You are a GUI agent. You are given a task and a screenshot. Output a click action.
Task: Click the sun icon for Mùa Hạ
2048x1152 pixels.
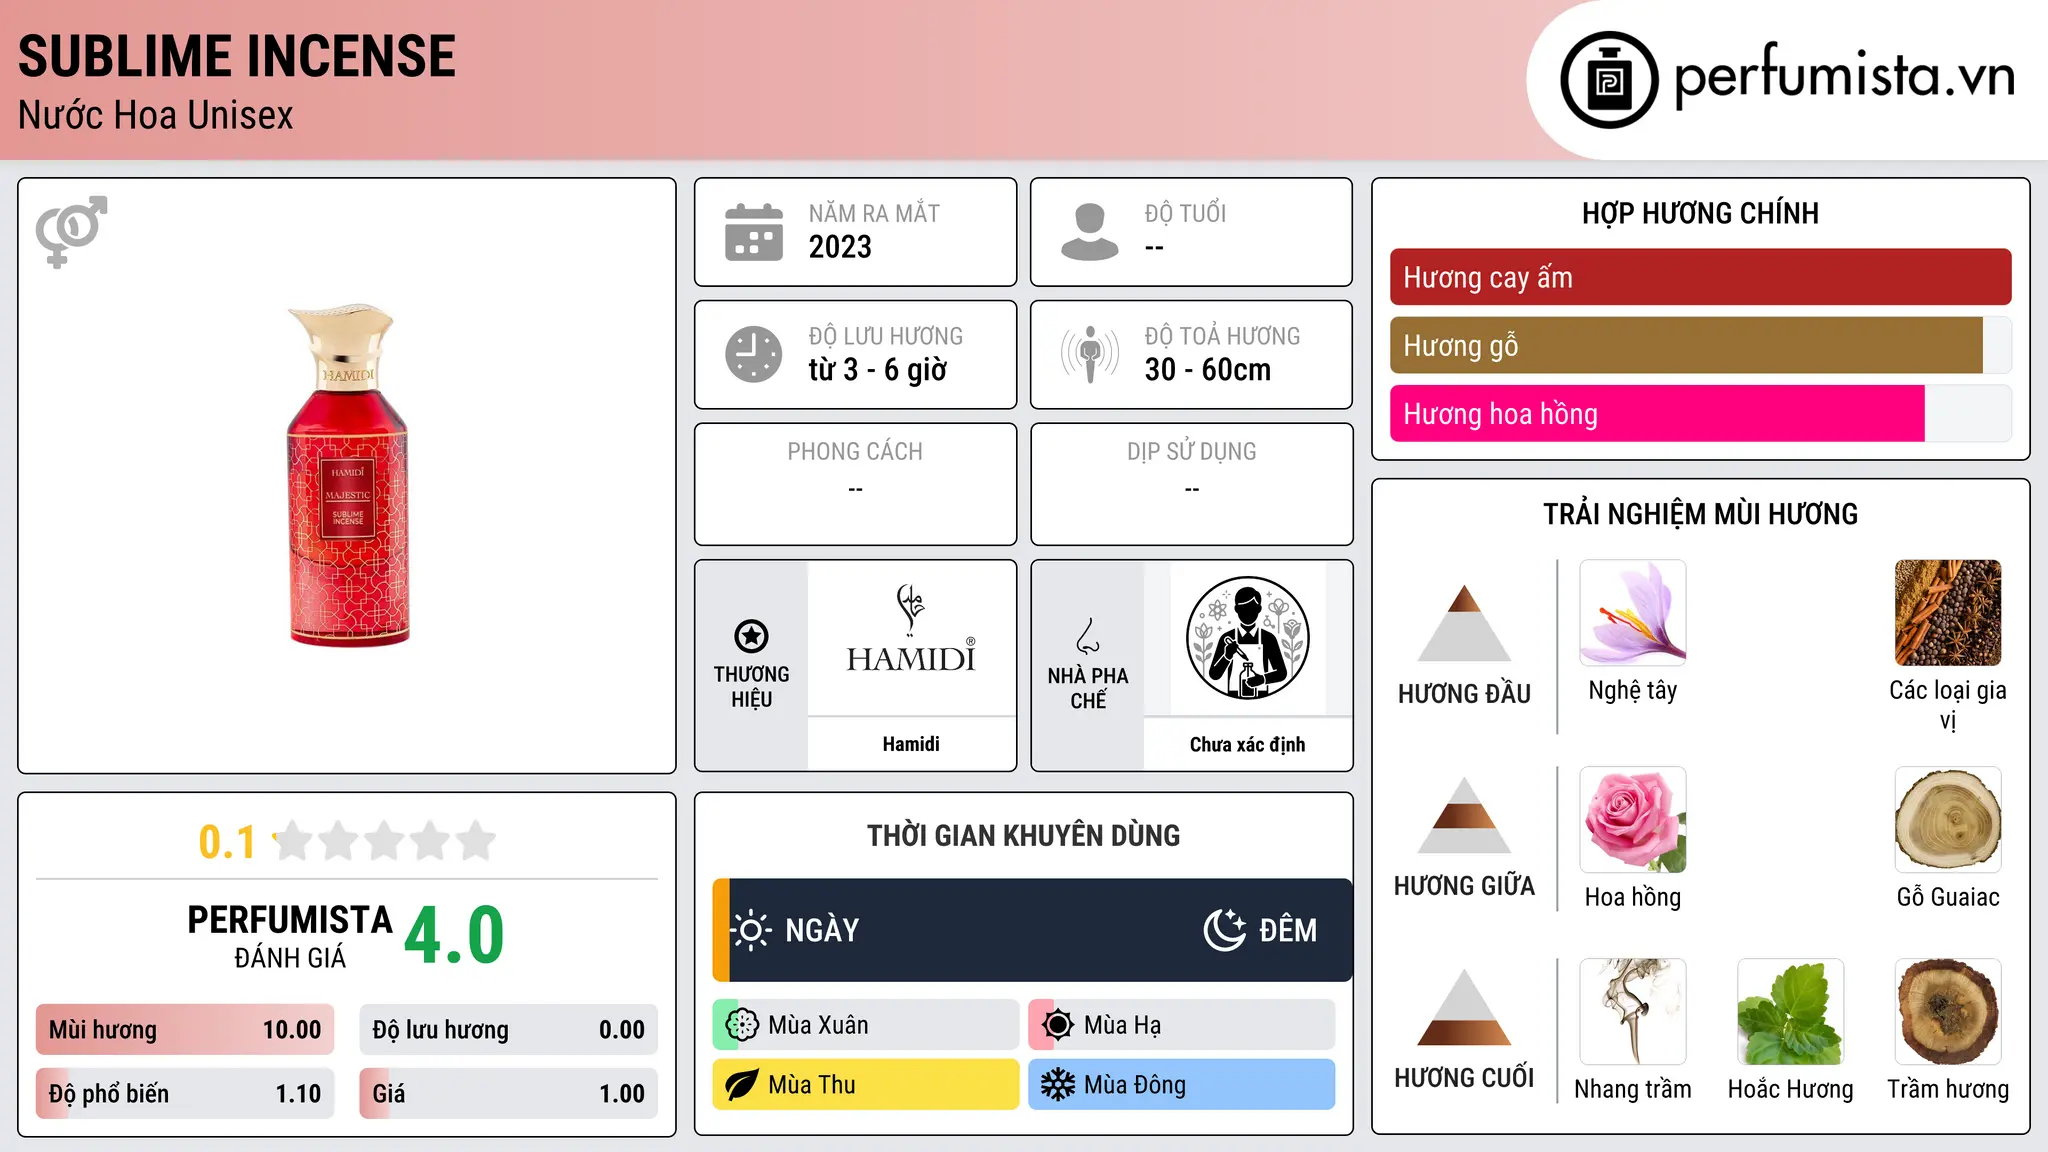point(1058,1025)
